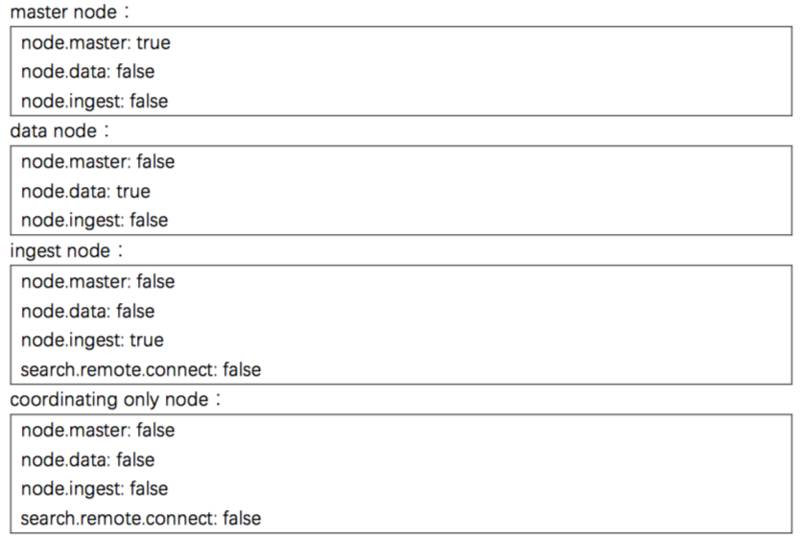The image size is (800, 540).
Task: Click 'node.data: true' line under data node
Action: [x=85, y=191]
